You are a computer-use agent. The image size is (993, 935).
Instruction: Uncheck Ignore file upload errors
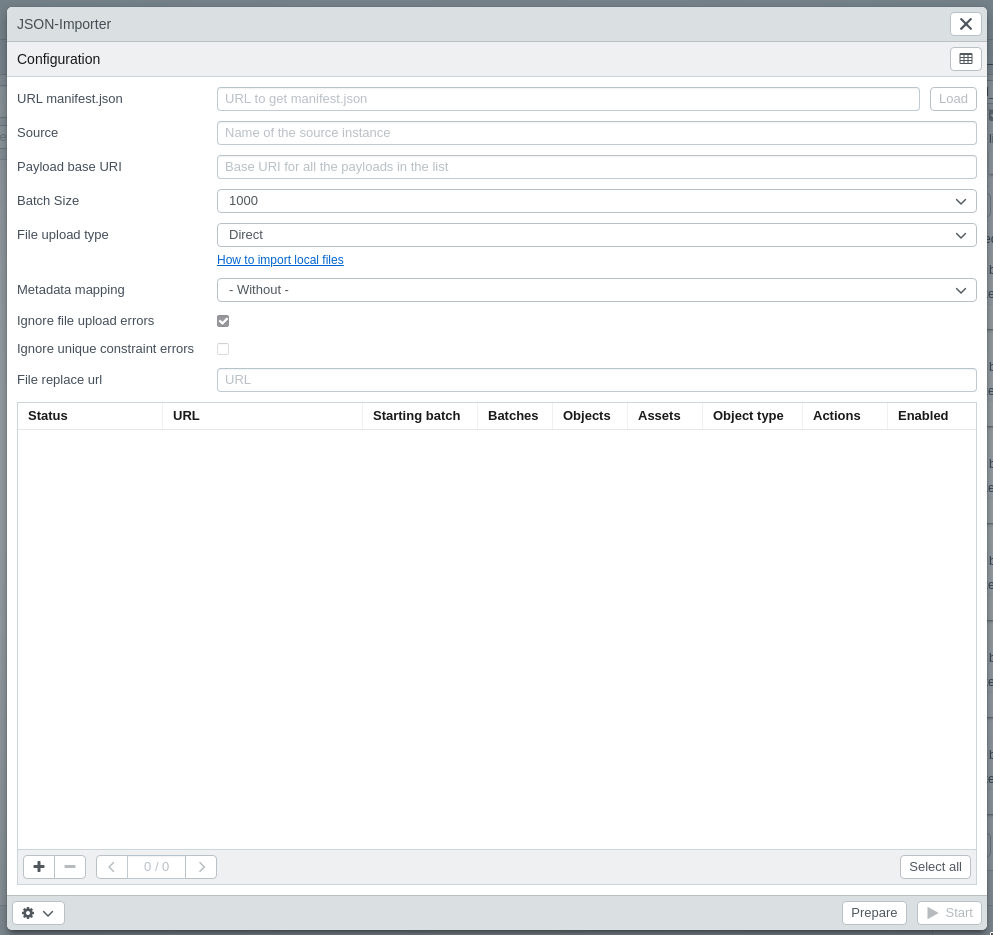pos(223,321)
